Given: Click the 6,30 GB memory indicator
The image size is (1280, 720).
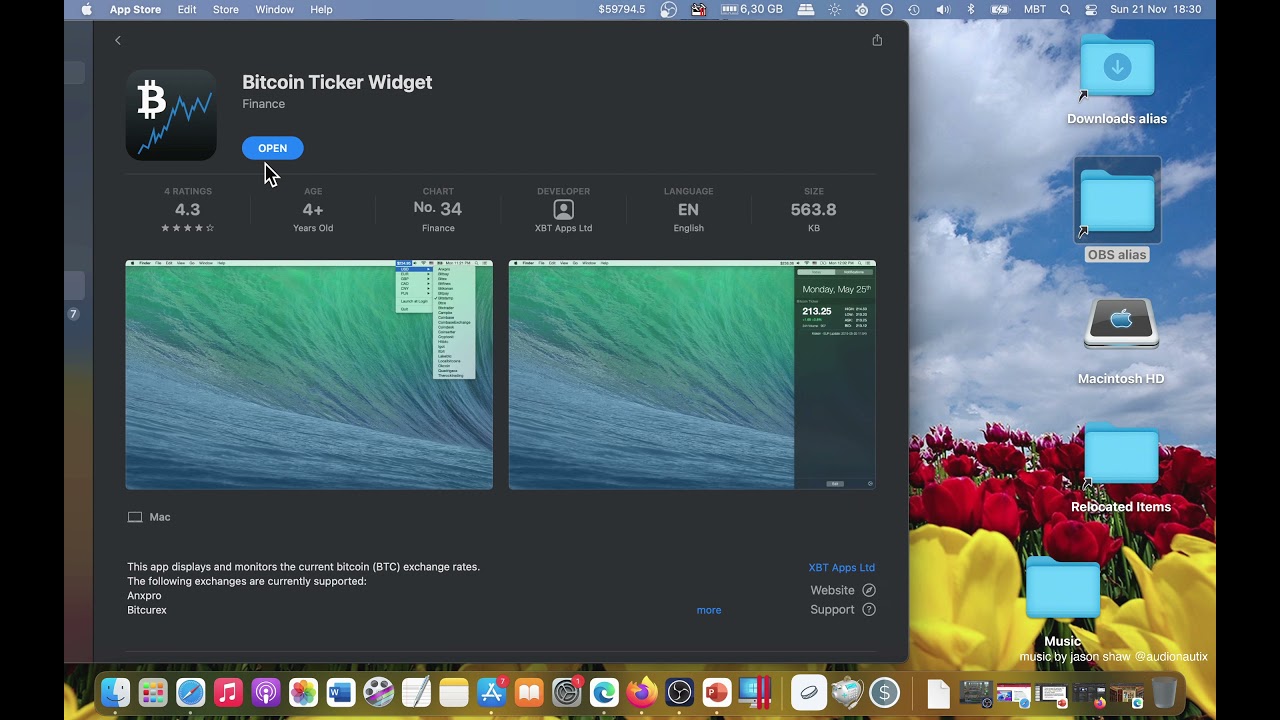Looking at the screenshot, I should tap(752, 9).
